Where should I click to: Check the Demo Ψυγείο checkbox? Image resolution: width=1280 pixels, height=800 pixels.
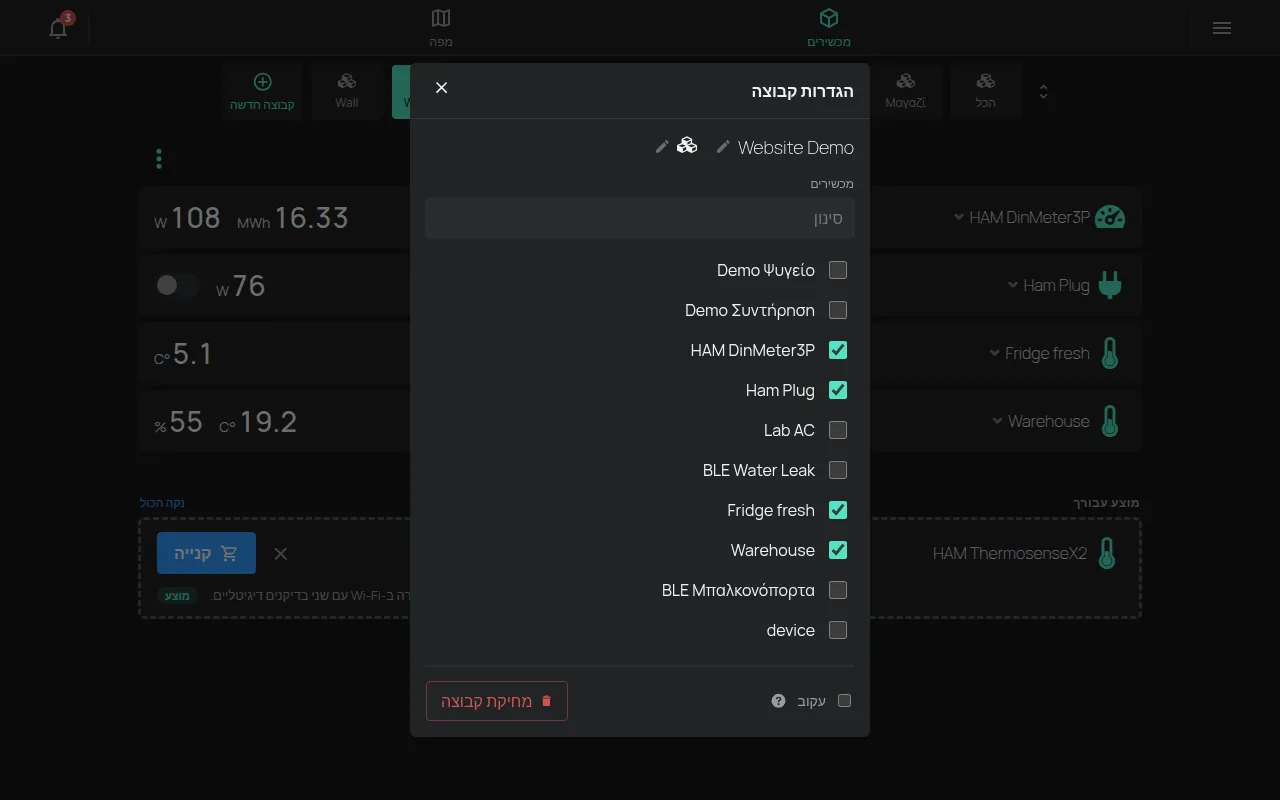838,270
